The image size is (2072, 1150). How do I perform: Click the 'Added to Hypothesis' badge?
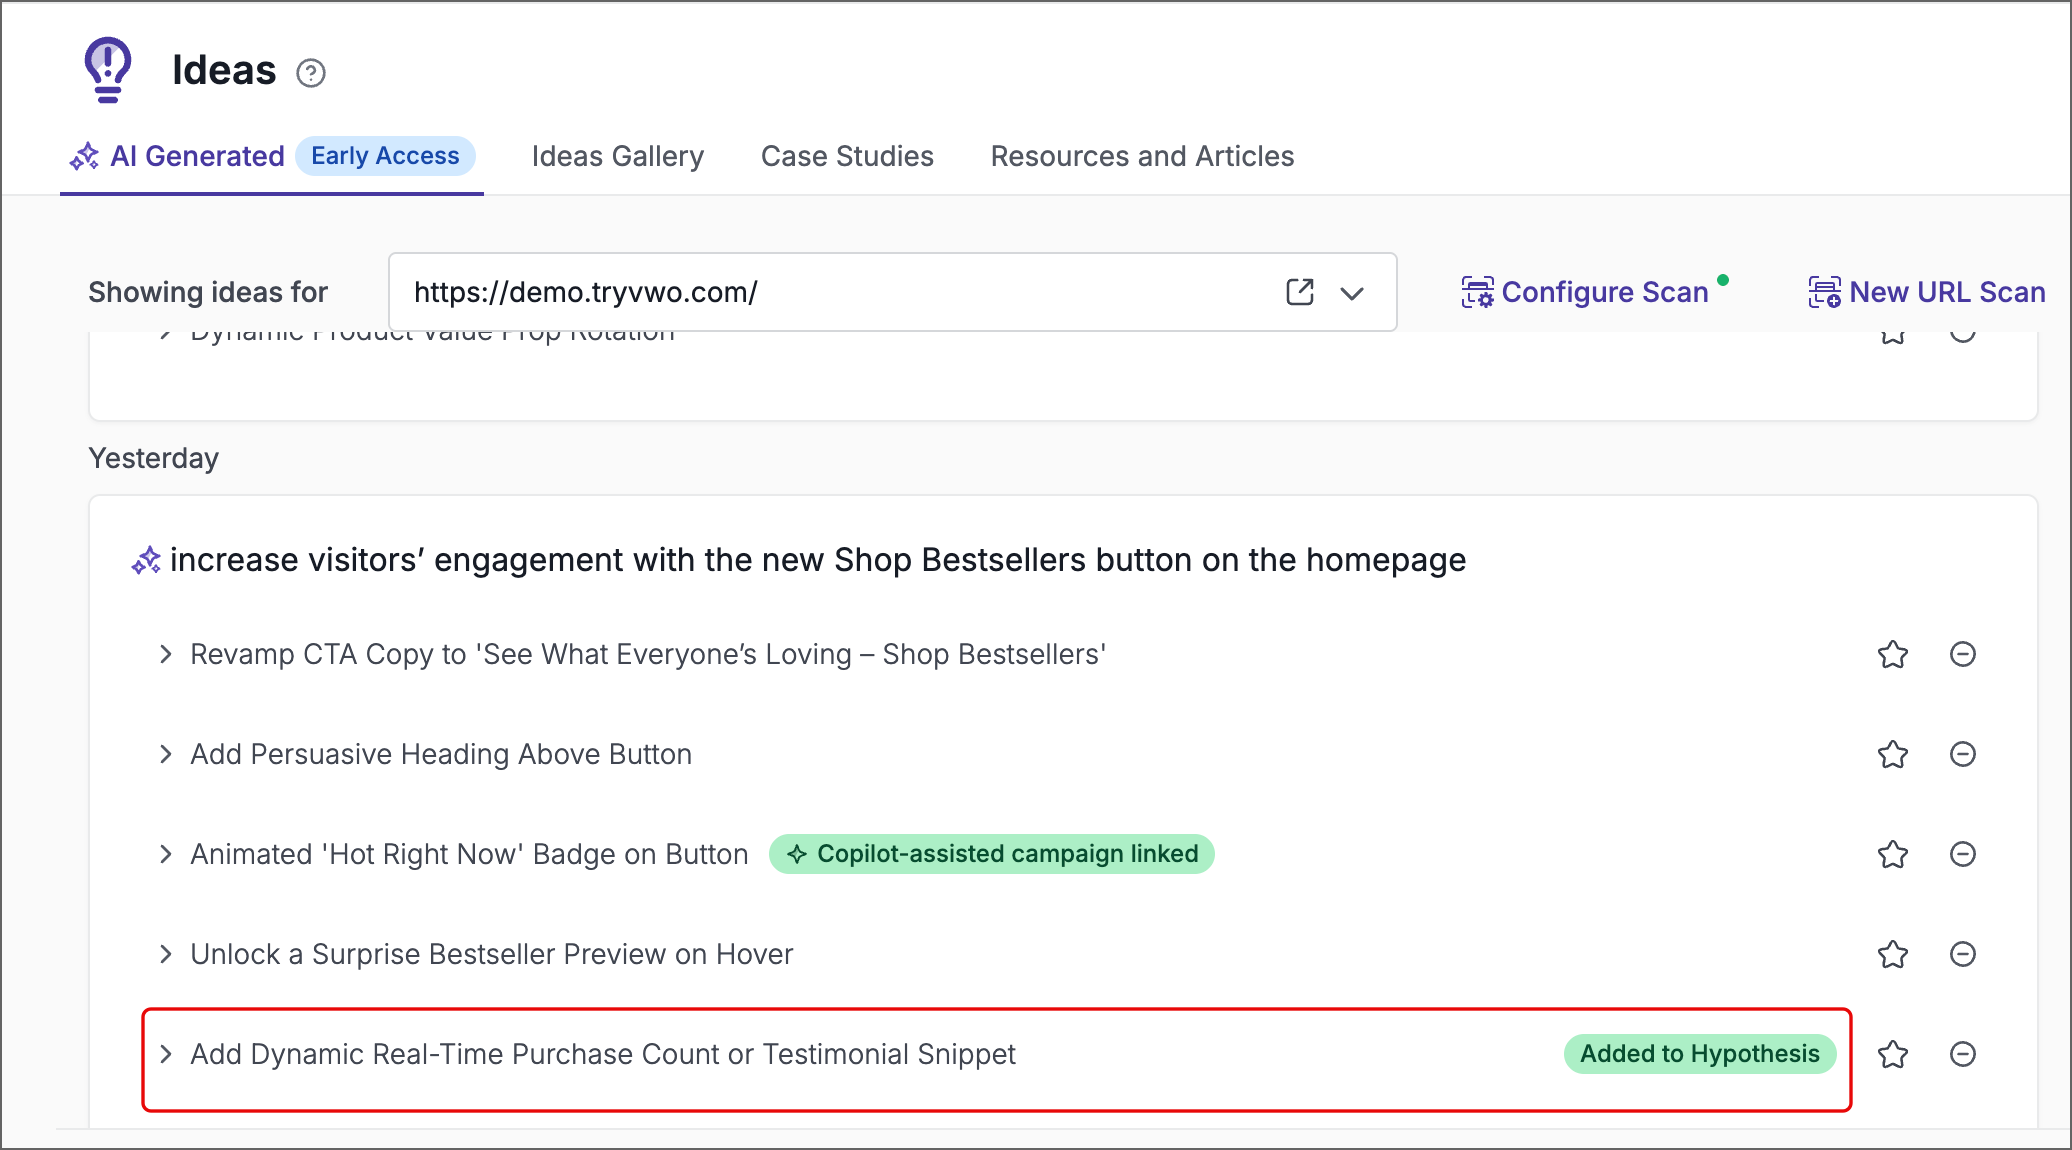[1700, 1054]
